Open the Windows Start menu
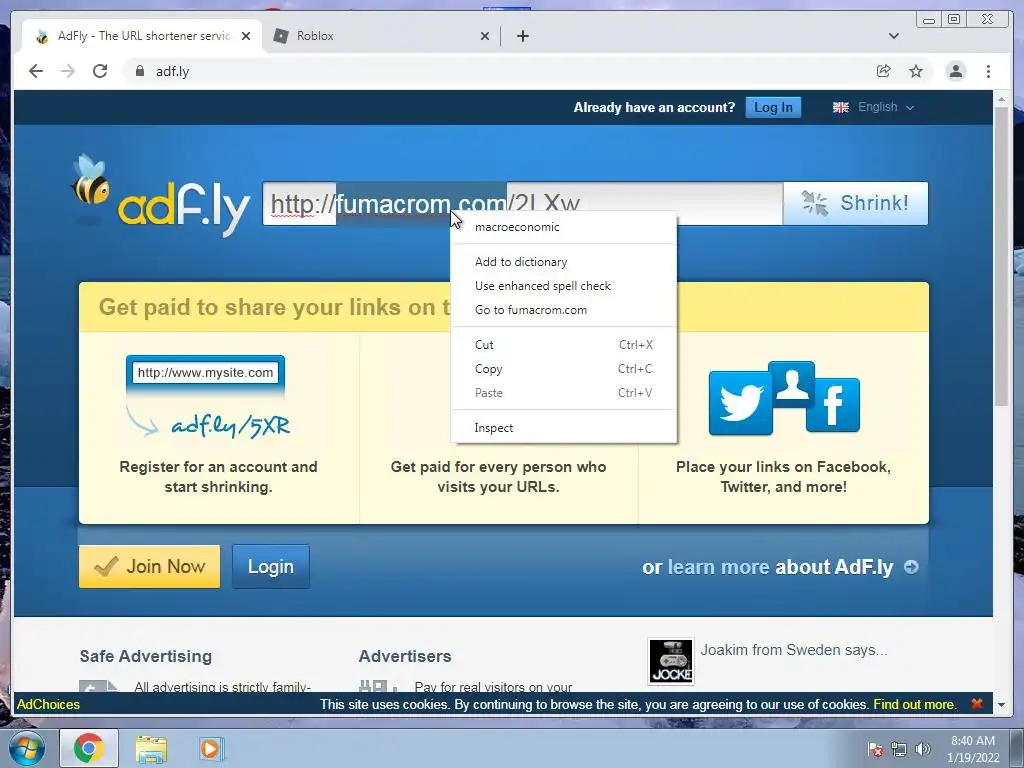This screenshot has height=768, width=1024. click(x=26, y=748)
